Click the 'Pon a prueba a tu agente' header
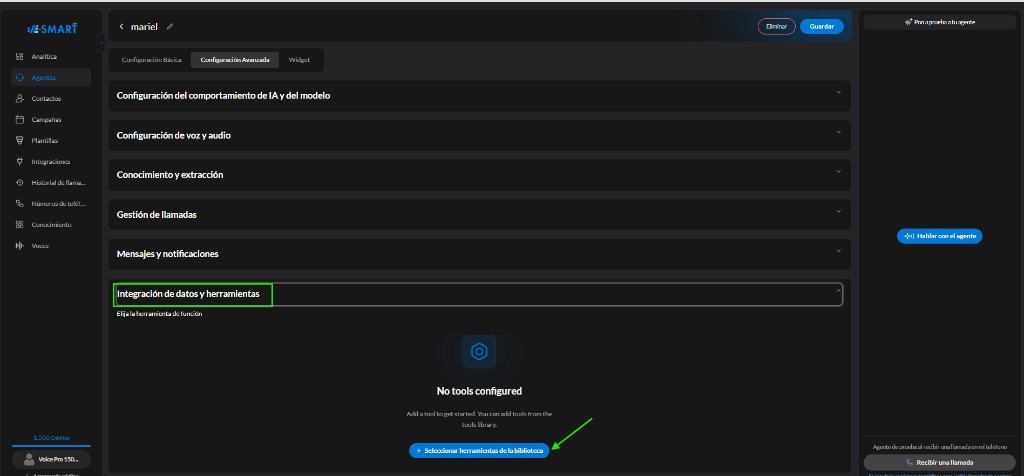1024x476 pixels. coord(939,22)
